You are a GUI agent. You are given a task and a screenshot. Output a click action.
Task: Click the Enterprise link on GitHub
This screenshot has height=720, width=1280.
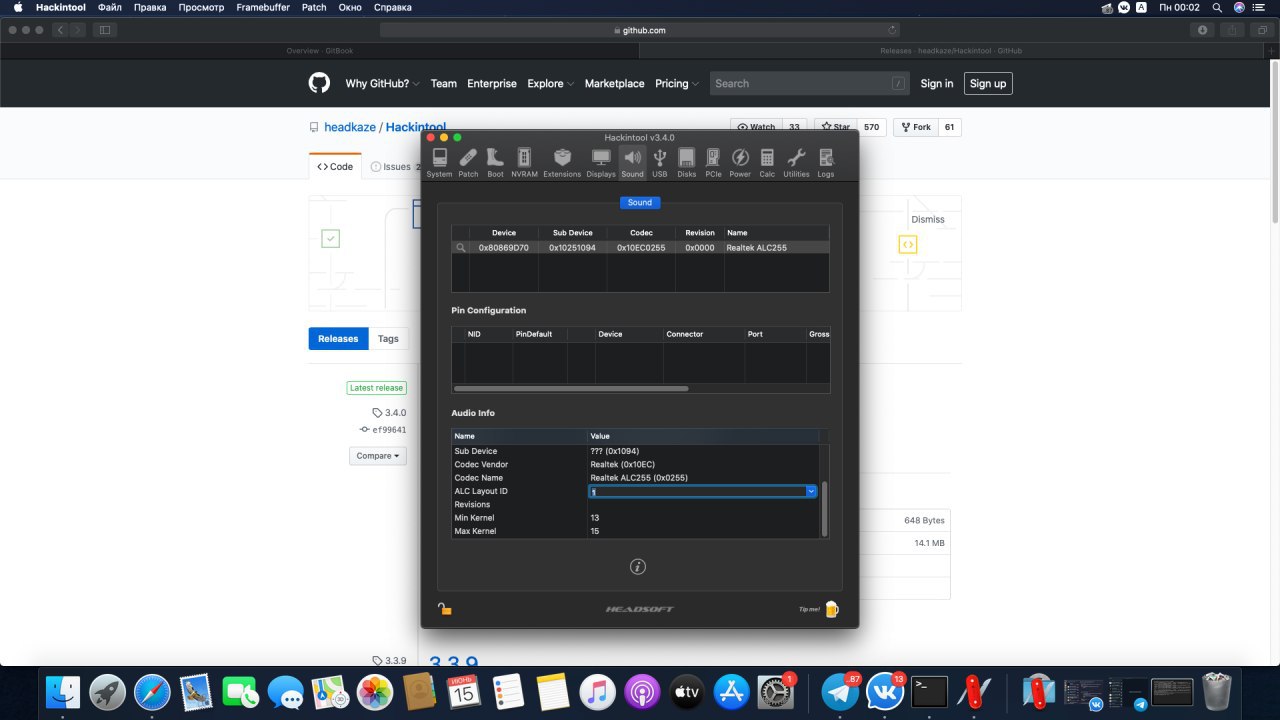click(x=492, y=84)
